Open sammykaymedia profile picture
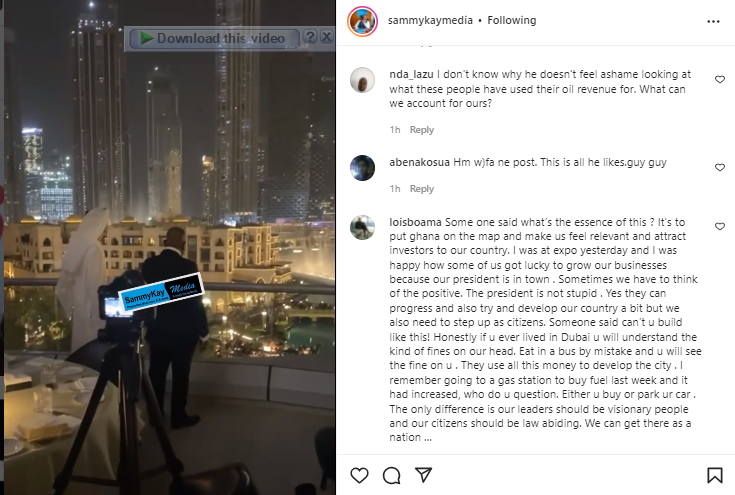Screen dimensions: 735x495 click(362, 21)
